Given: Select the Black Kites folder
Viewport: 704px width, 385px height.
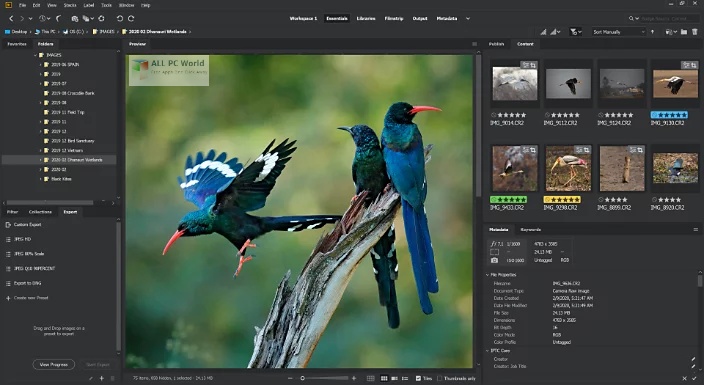Looking at the screenshot, I should coord(61,179).
